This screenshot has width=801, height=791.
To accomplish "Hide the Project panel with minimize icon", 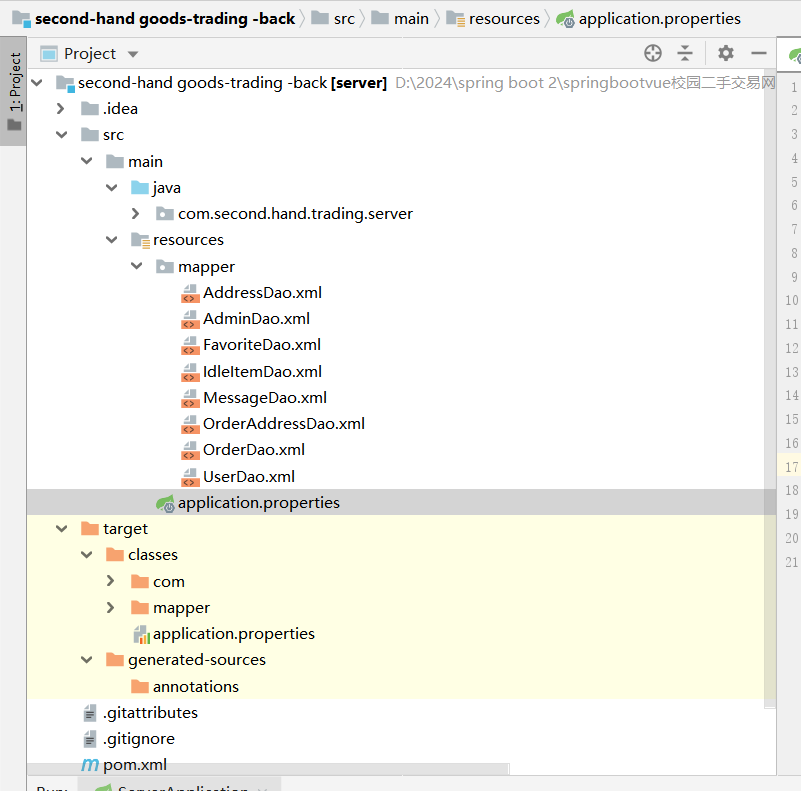I will [x=758, y=53].
